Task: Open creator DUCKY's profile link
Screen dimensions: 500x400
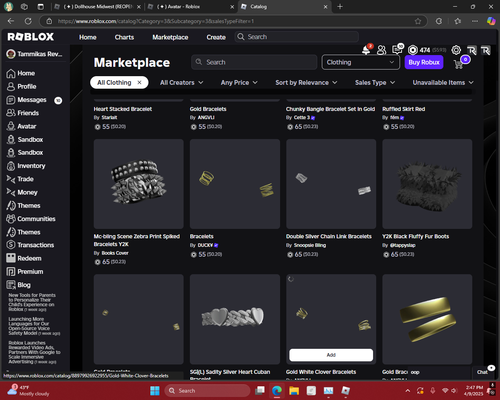Action: (x=205, y=245)
